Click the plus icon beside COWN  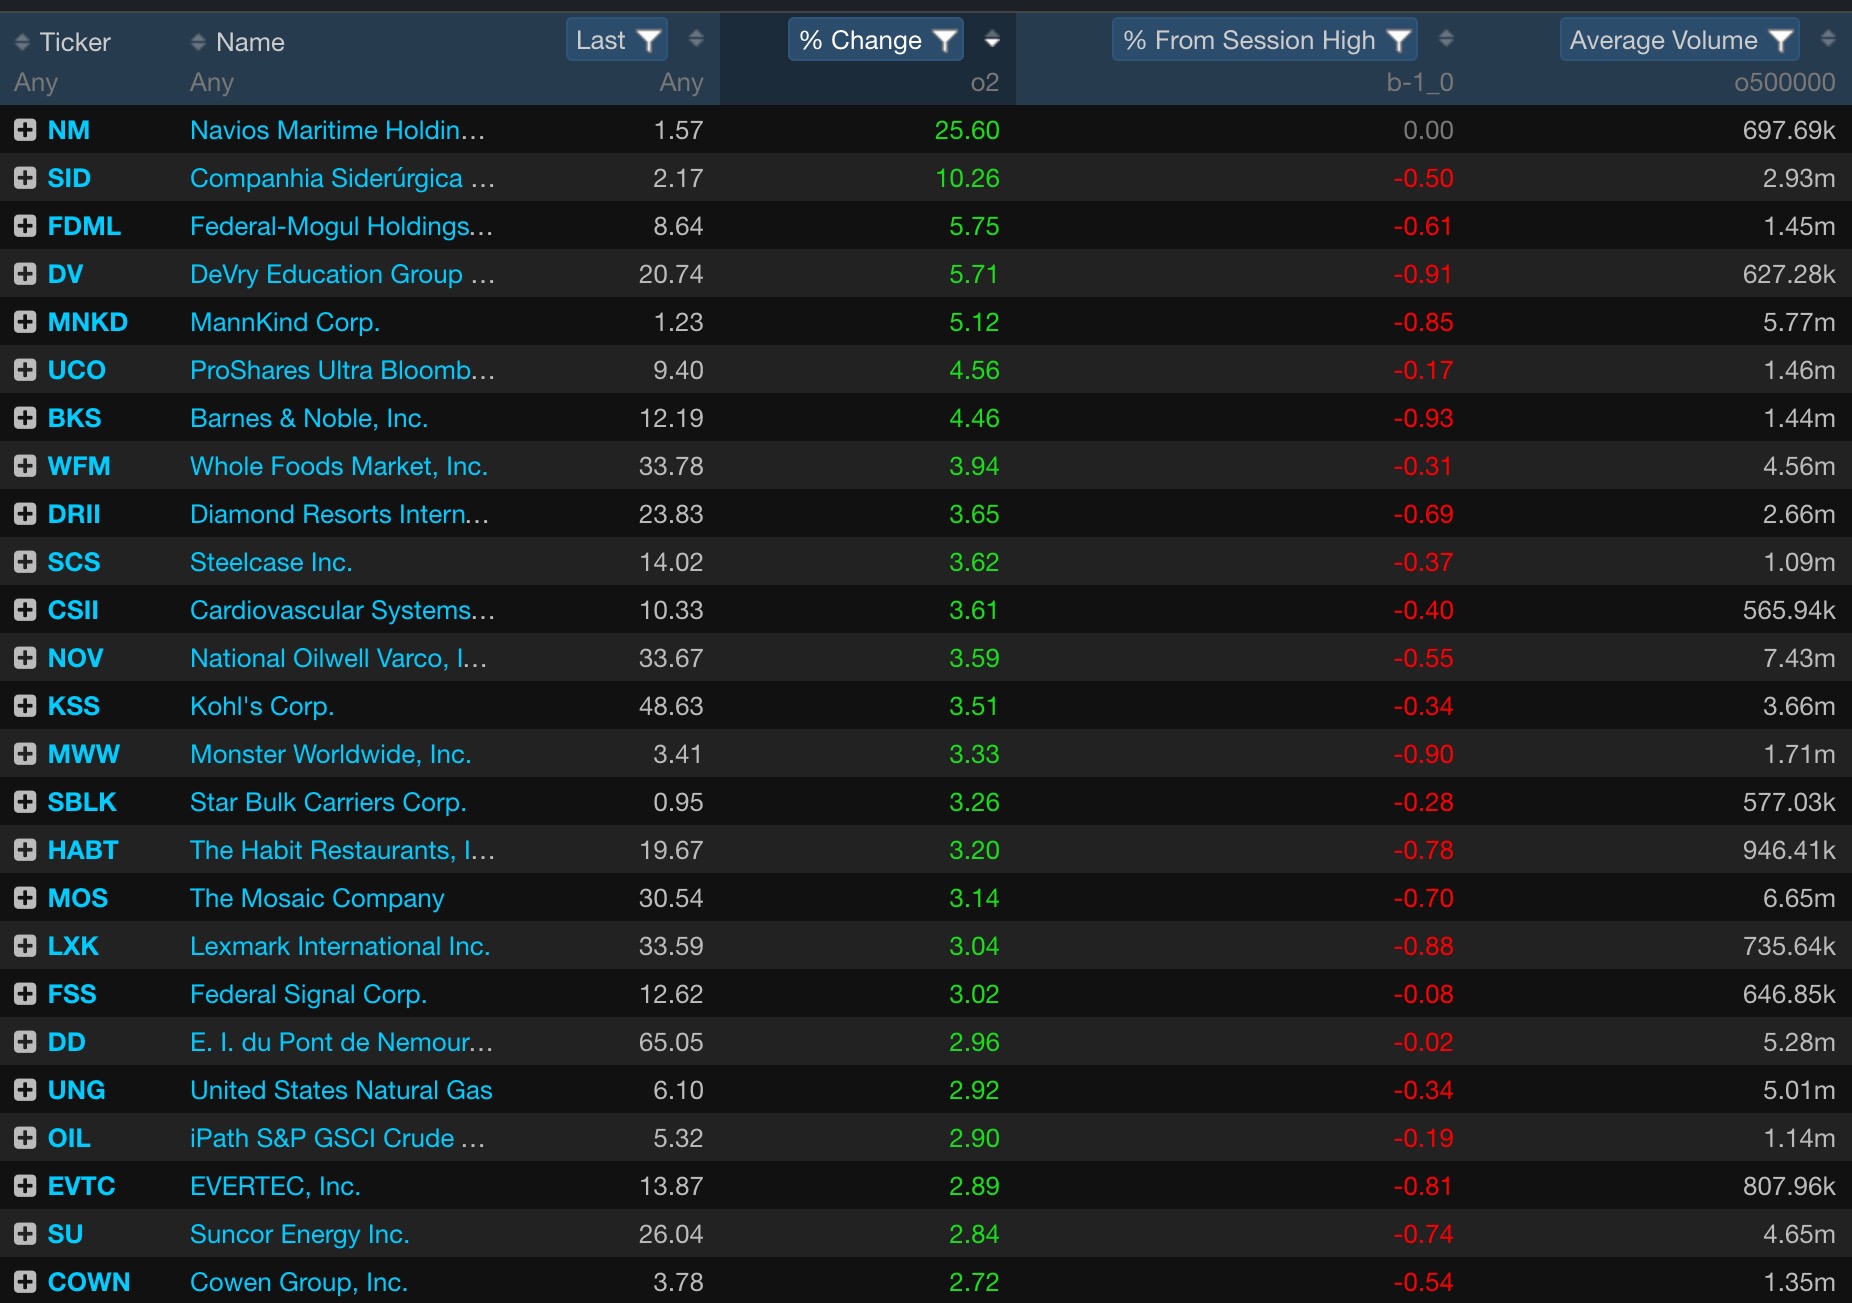(25, 1282)
